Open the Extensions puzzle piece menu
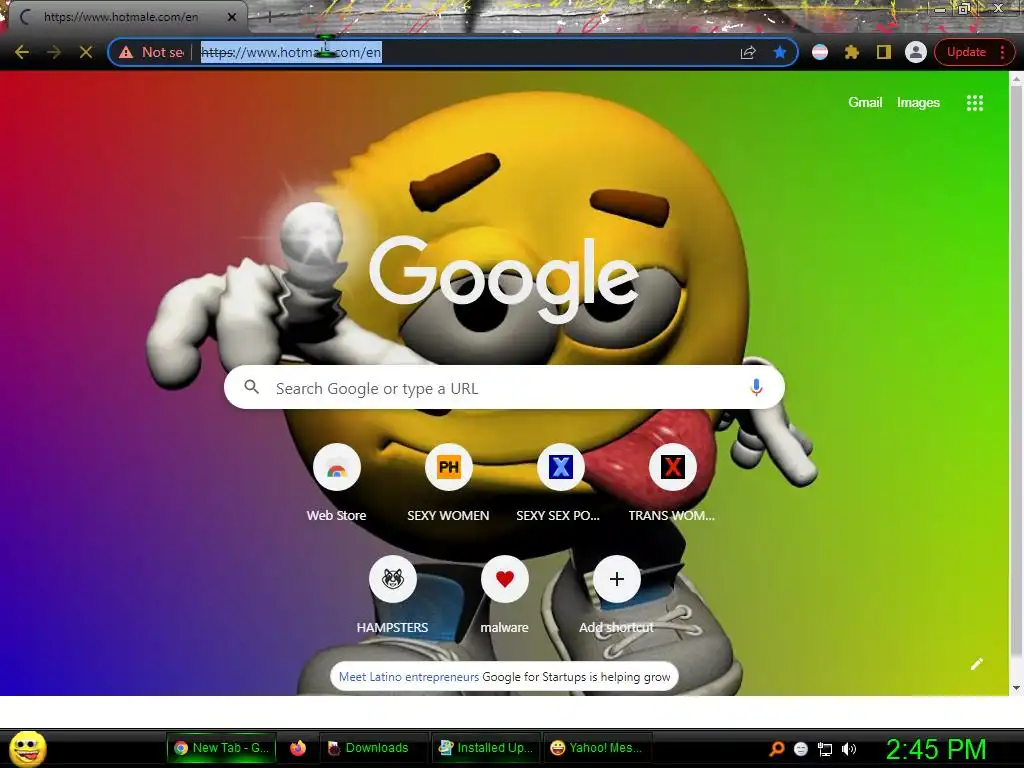 (x=852, y=52)
